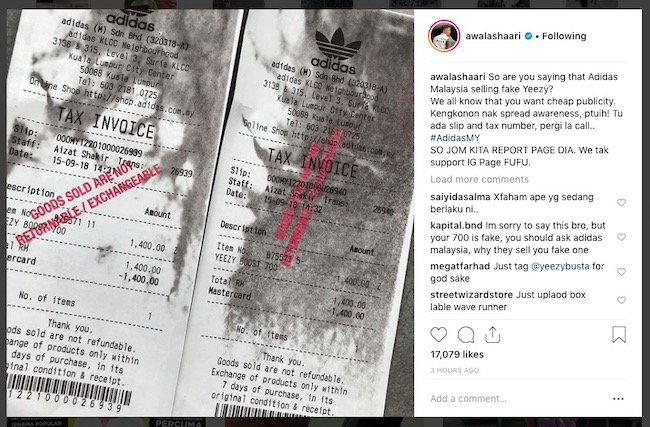Share the post via share icon

pyautogui.click(x=492, y=335)
